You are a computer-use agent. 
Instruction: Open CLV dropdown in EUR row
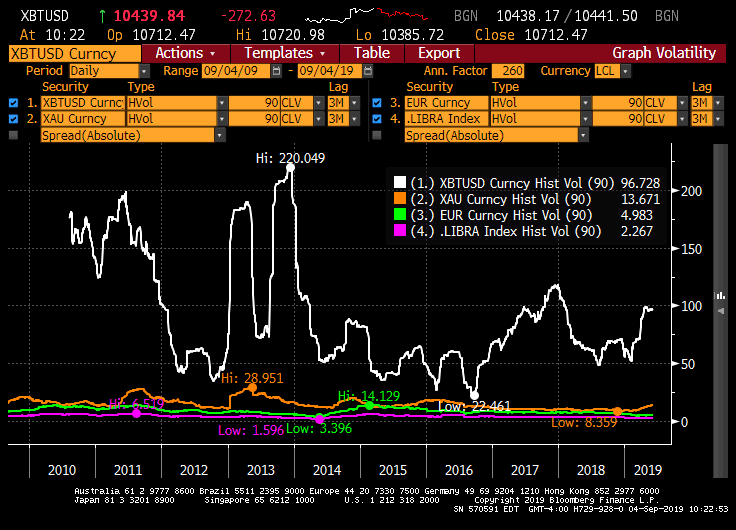683,103
